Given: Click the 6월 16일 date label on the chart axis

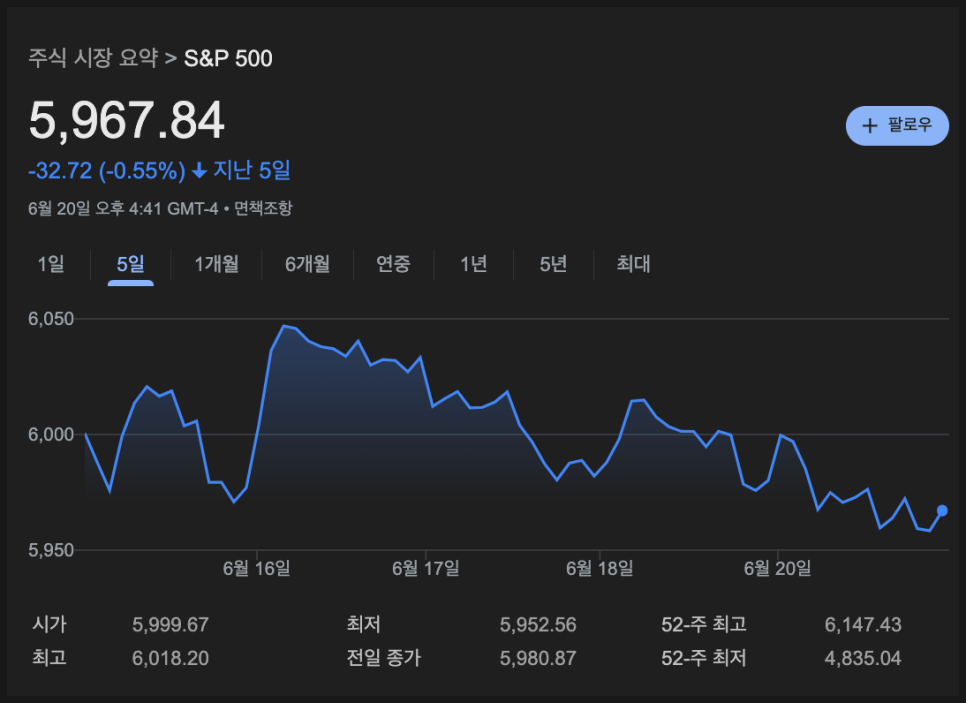Looking at the screenshot, I should [256, 568].
